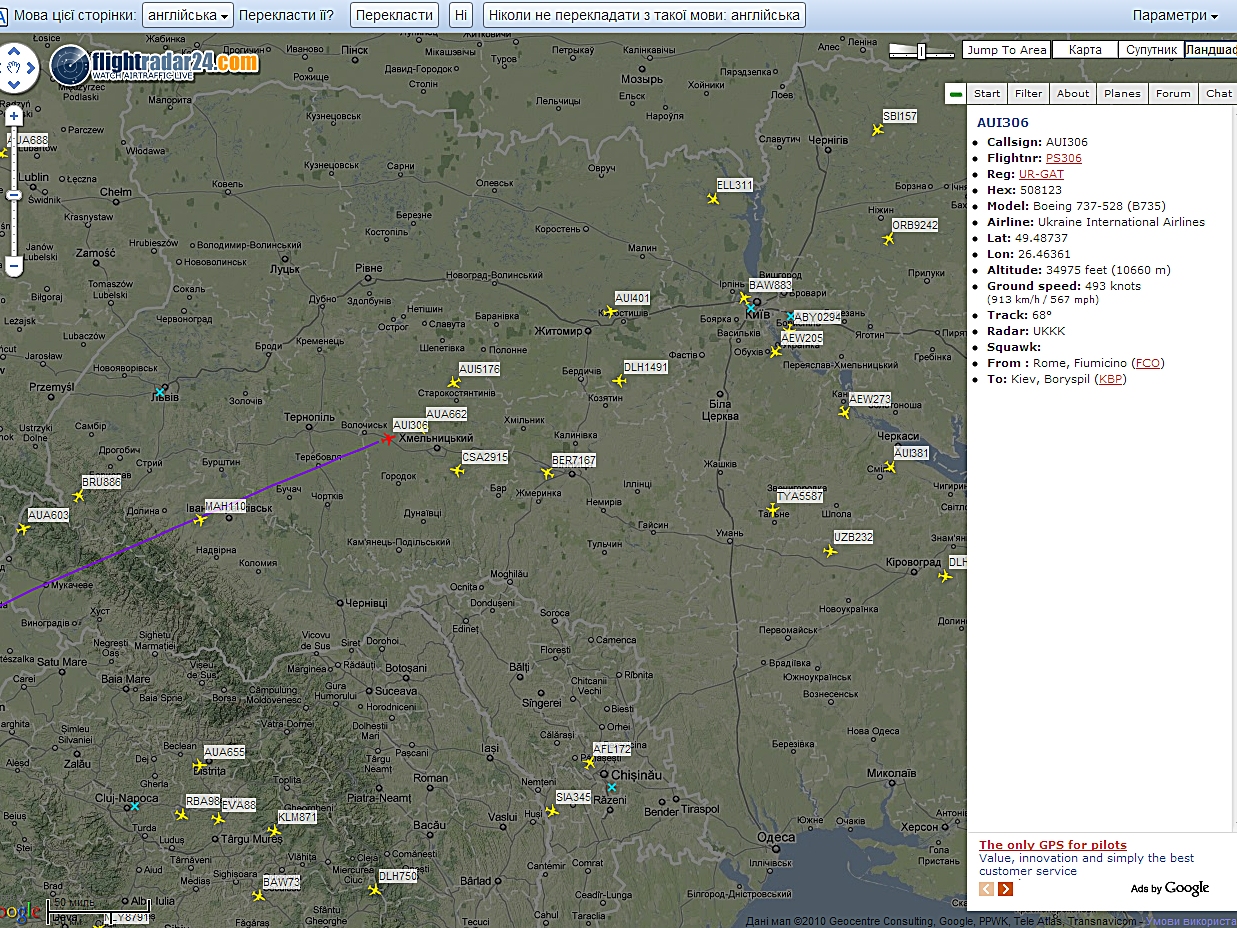Image resolution: width=1237 pixels, height=928 pixels.
Task: Click the blue airport marker near Lviv
Action: 160,392
